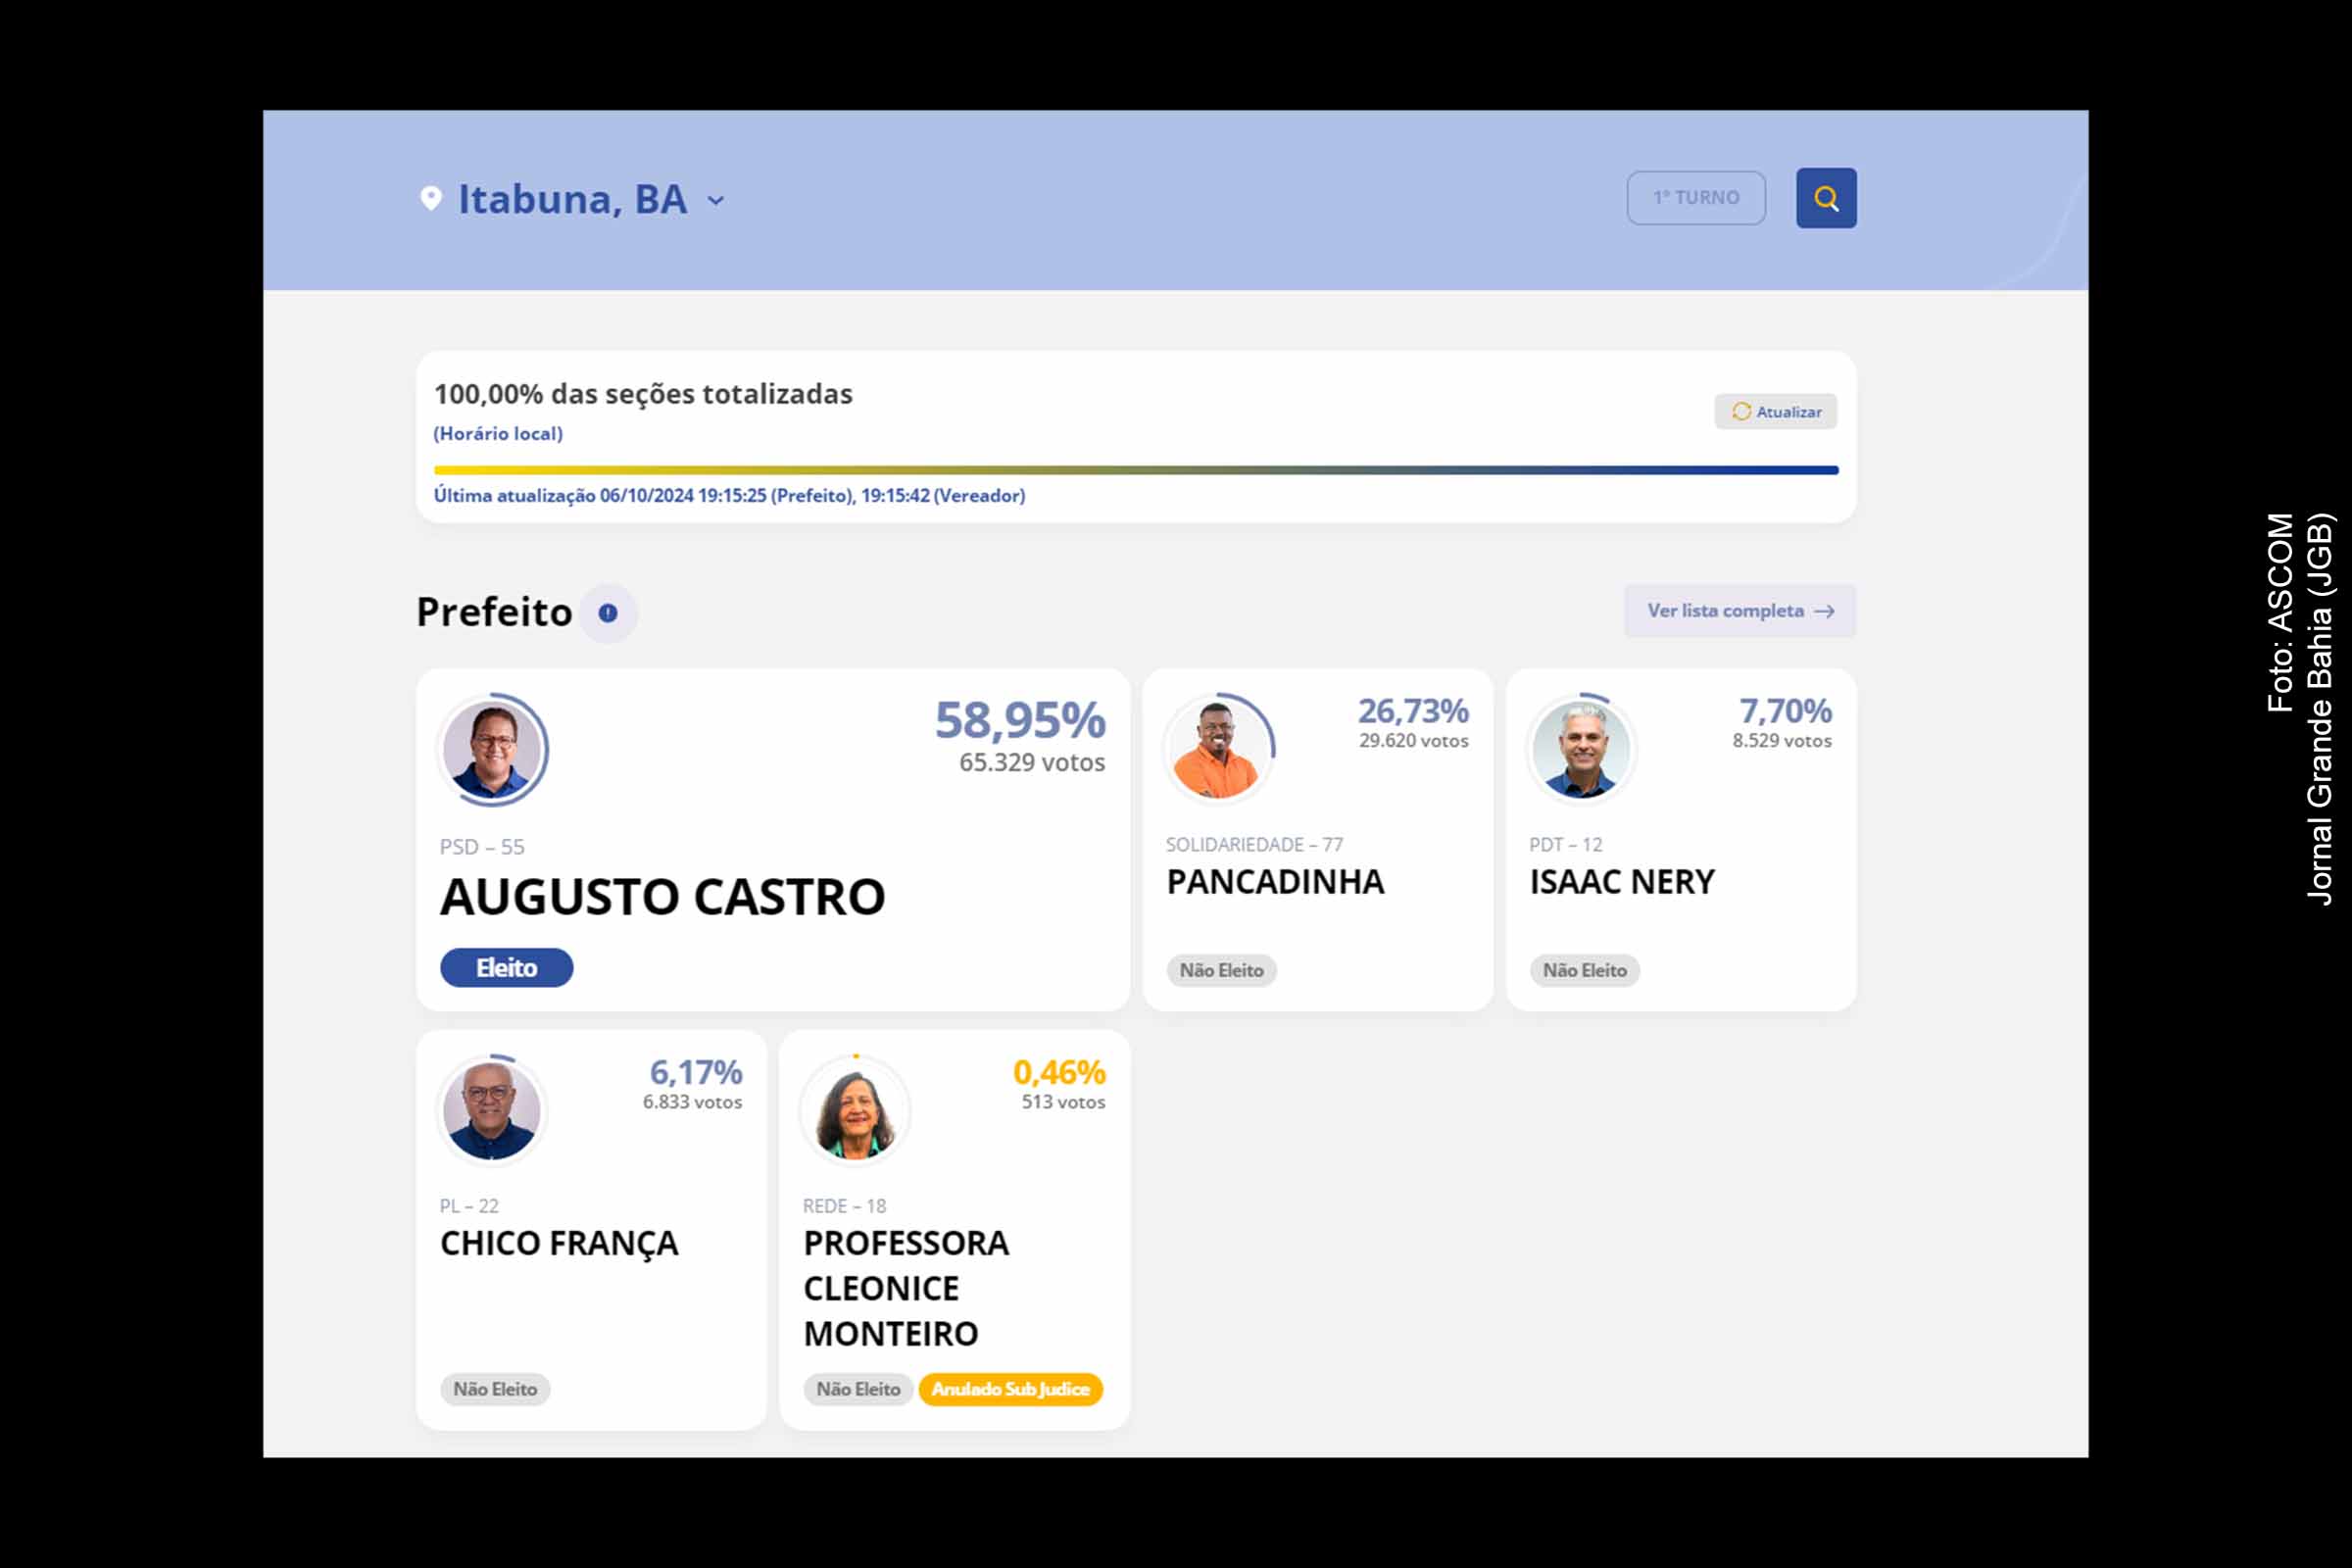Click the 1º TURNO round button
The image size is (2352, 1568).
coord(1695,198)
